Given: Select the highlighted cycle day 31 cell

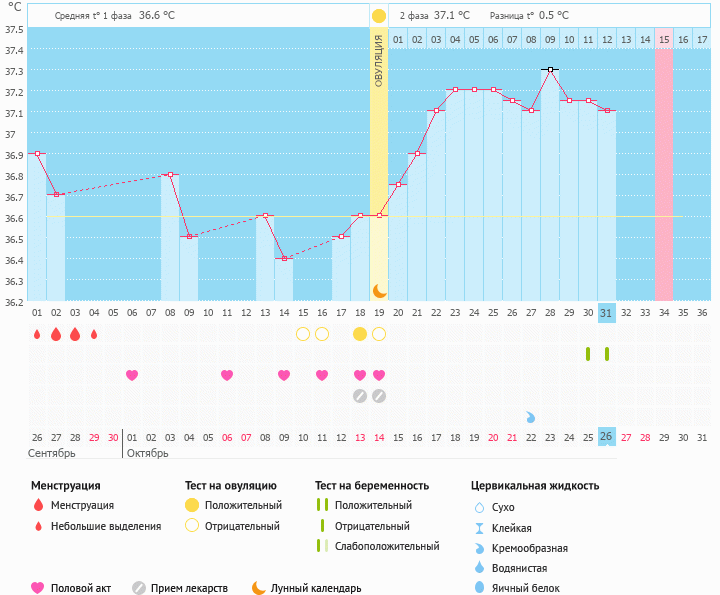Looking at the screenshot, I should pyautogui.click(x=607, y=313).
